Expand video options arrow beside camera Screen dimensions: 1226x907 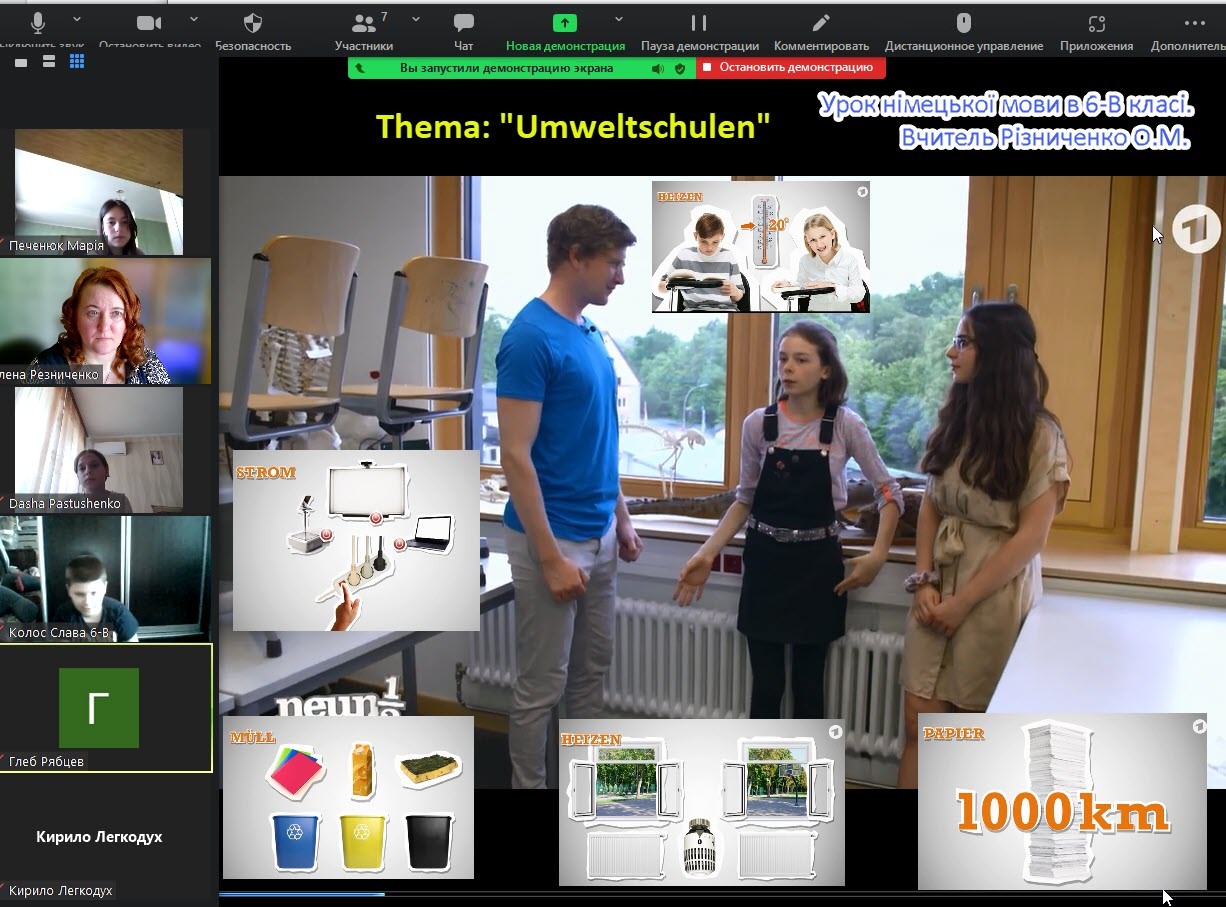point(194,19)
